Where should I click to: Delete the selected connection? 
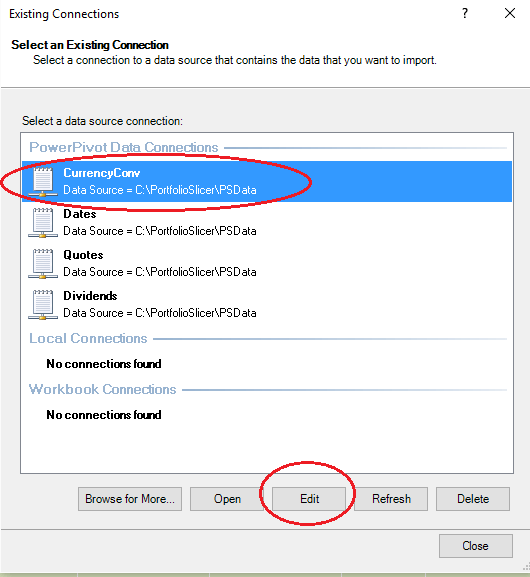click(473, 499)
